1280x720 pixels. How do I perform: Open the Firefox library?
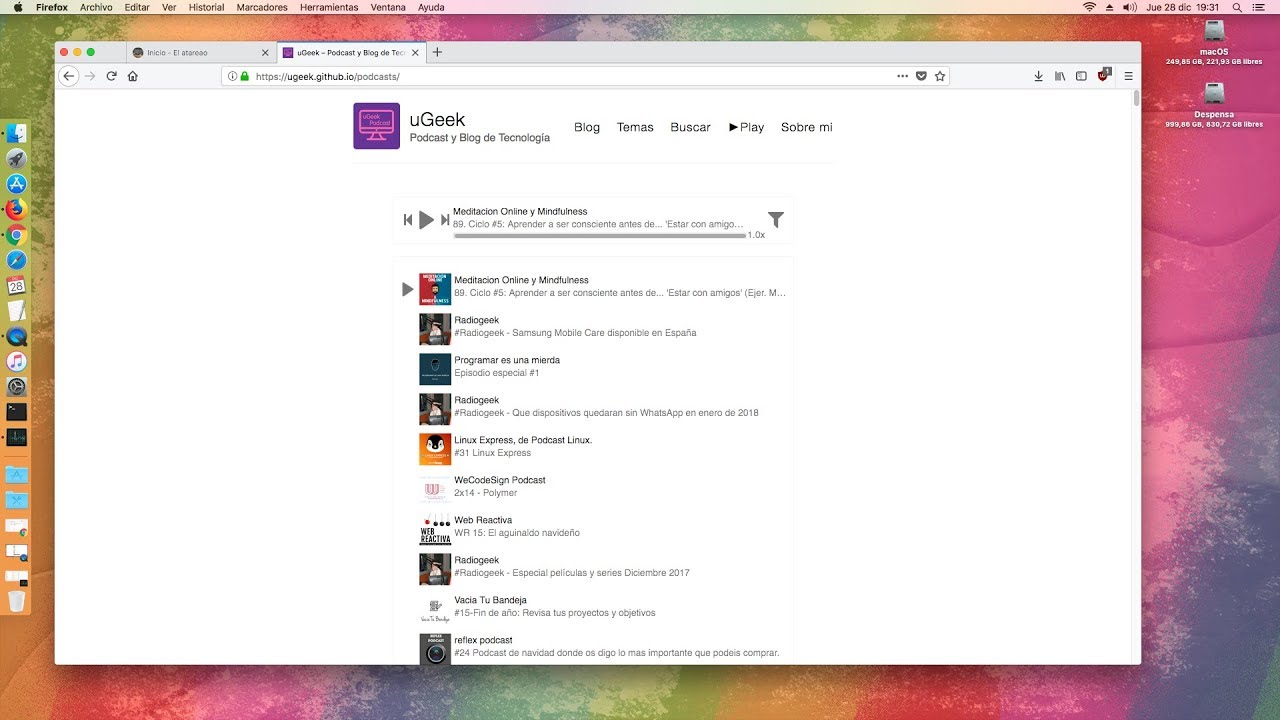[1060, 76]
